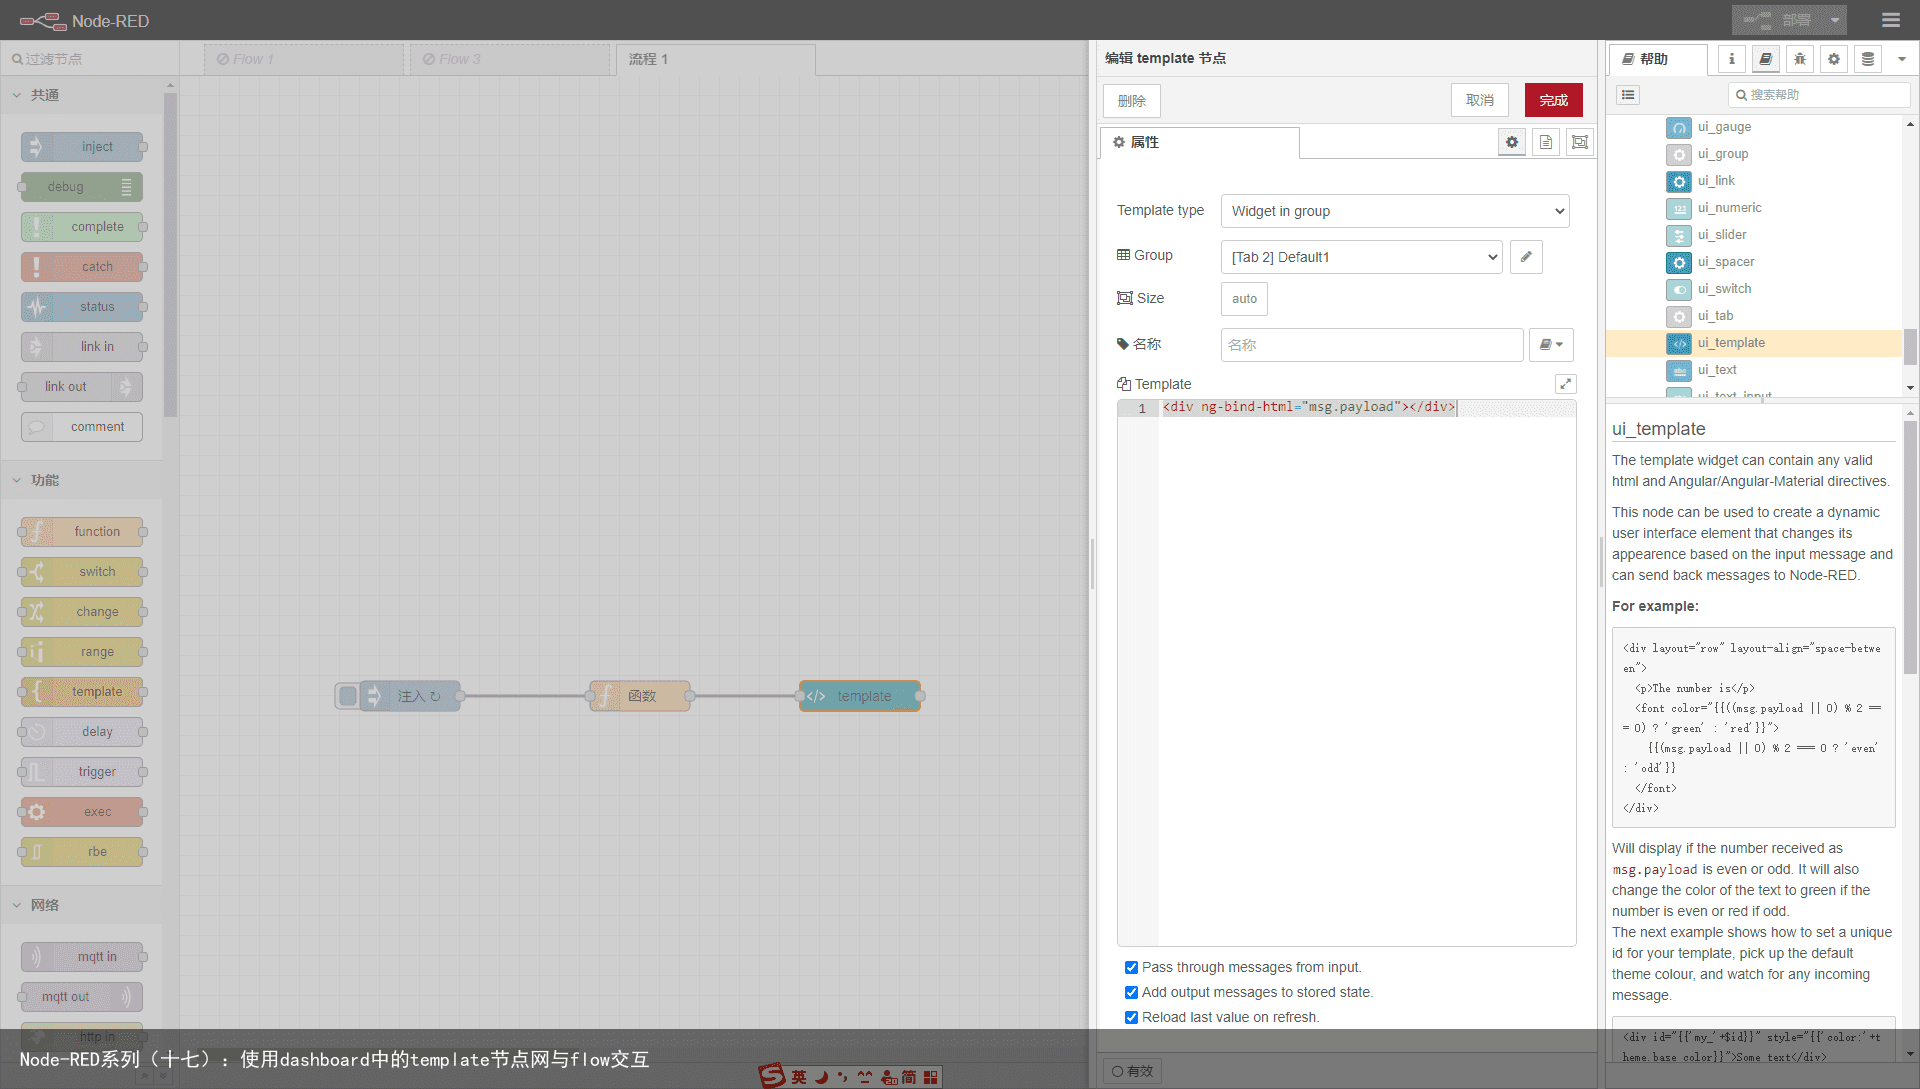
Task: Switch to the Flow 3 tab
Action: (x=510, y=59)
